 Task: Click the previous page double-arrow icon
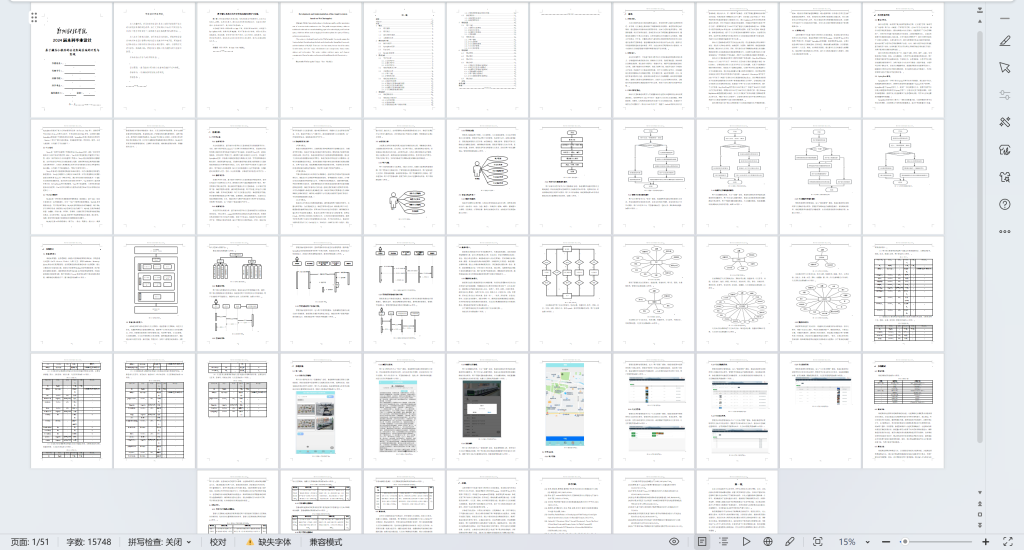(980, 504)
